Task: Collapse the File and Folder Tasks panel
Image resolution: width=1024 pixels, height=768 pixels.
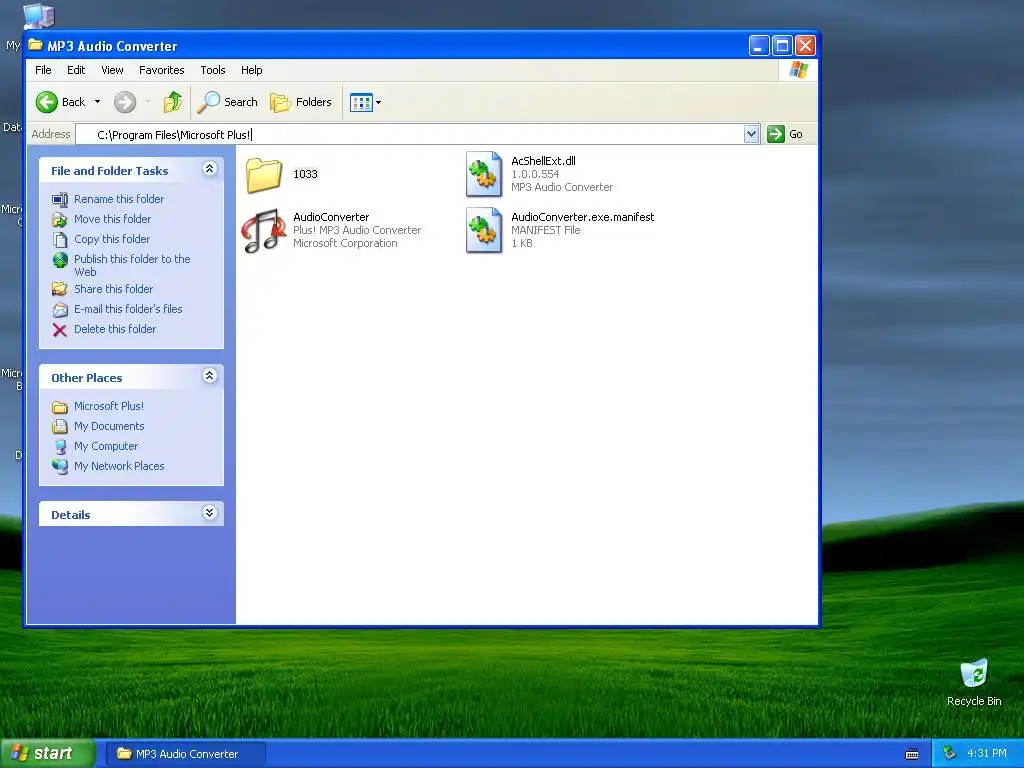Action: click(210, 169)
